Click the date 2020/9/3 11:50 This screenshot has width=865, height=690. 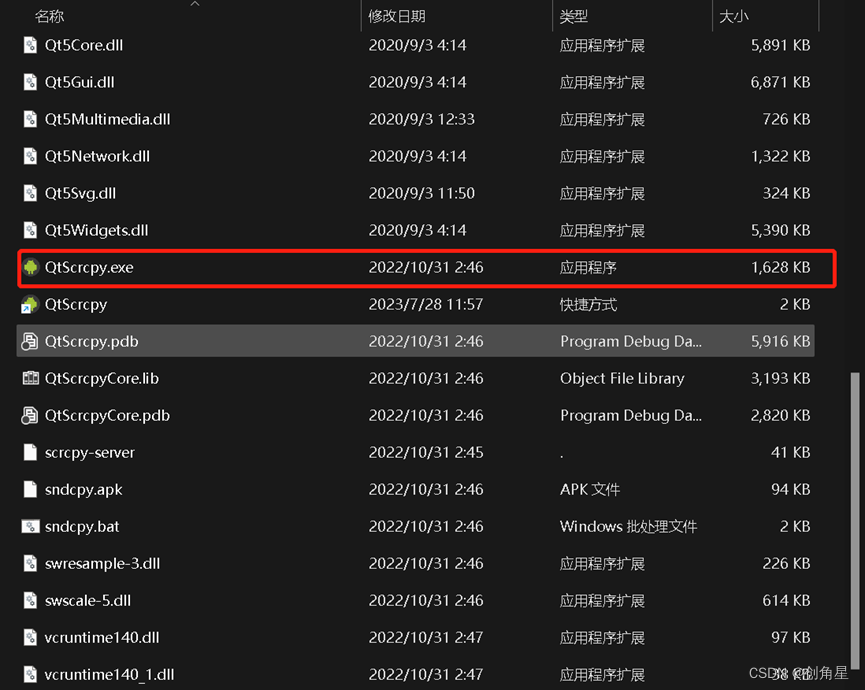coord(421,193)
